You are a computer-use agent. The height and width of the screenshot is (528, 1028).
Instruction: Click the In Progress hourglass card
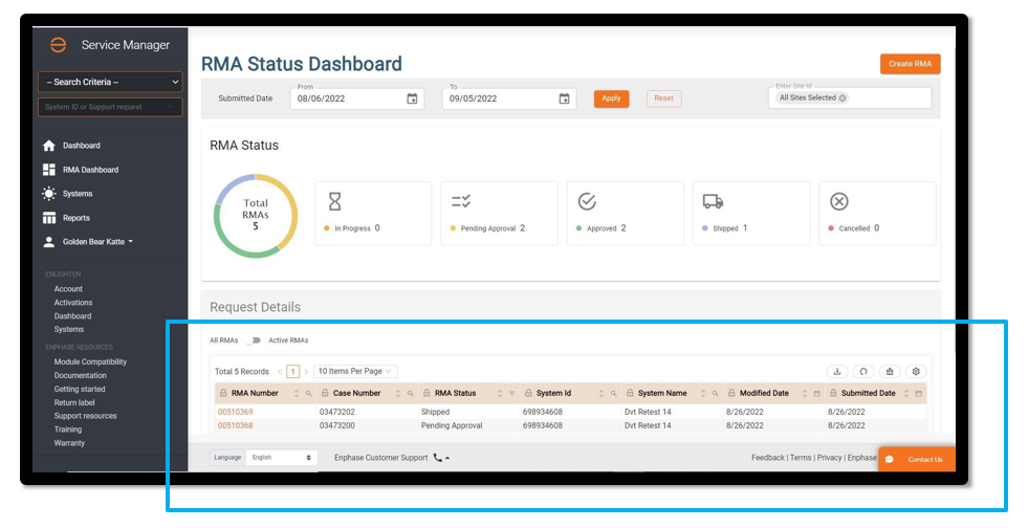[x=373, y=213]
